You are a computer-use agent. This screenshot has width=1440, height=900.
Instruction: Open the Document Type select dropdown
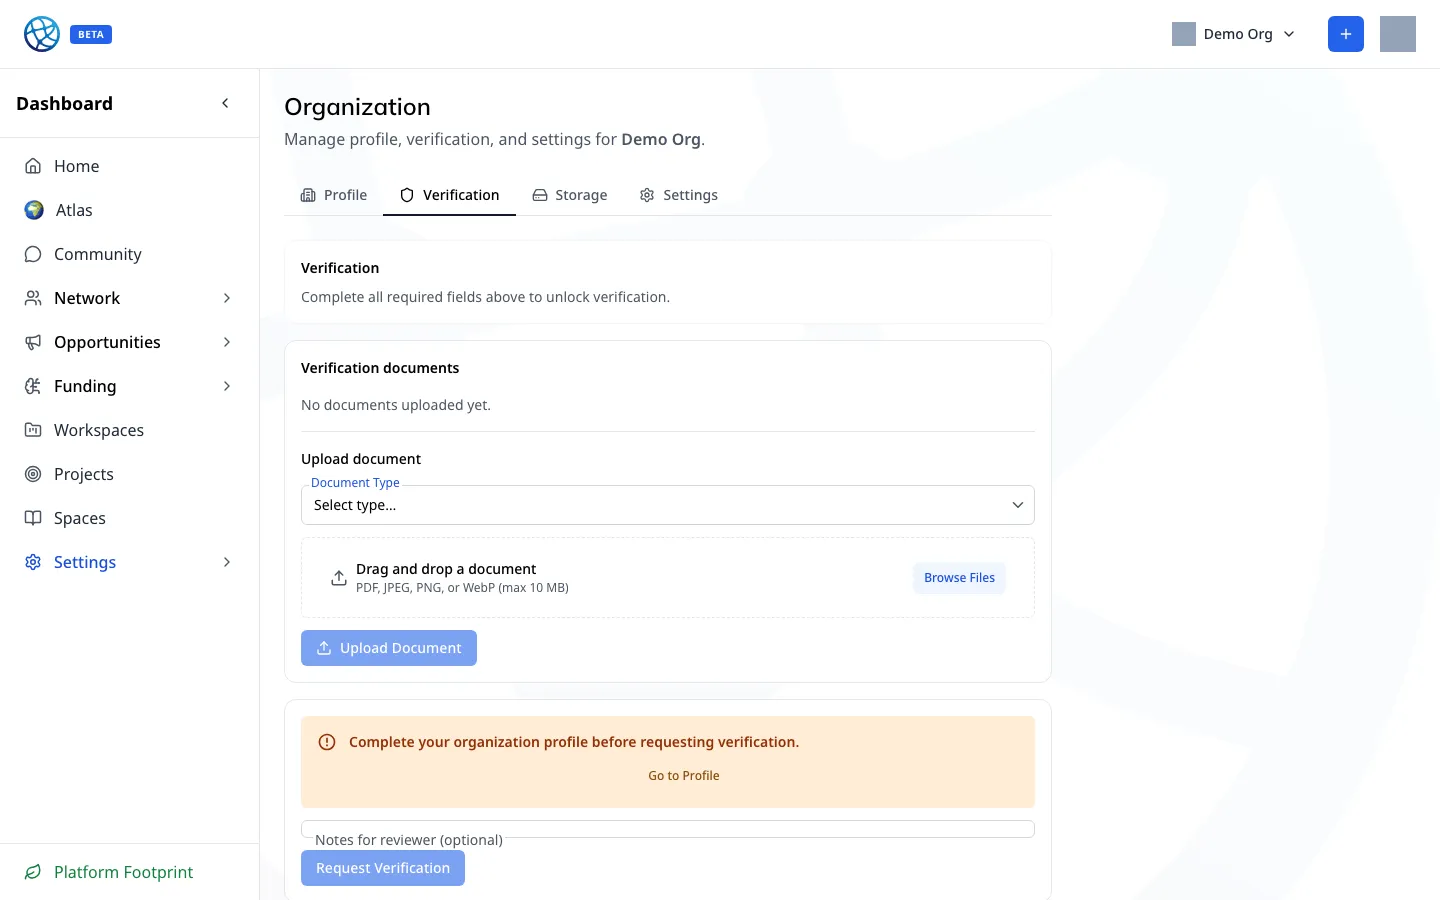(x=668, y=505)
